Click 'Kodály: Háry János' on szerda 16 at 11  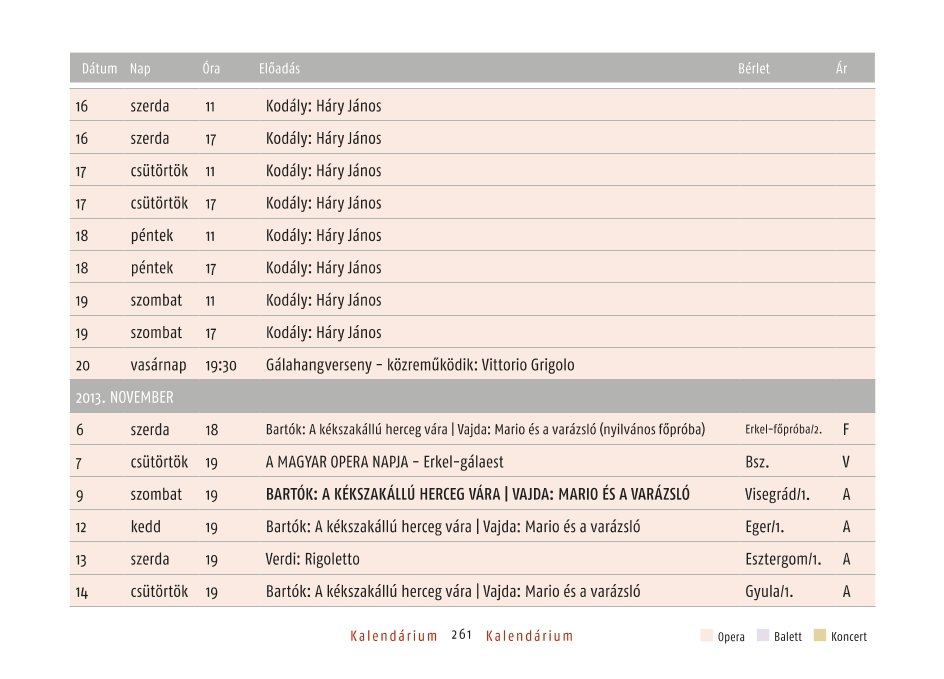323,106
